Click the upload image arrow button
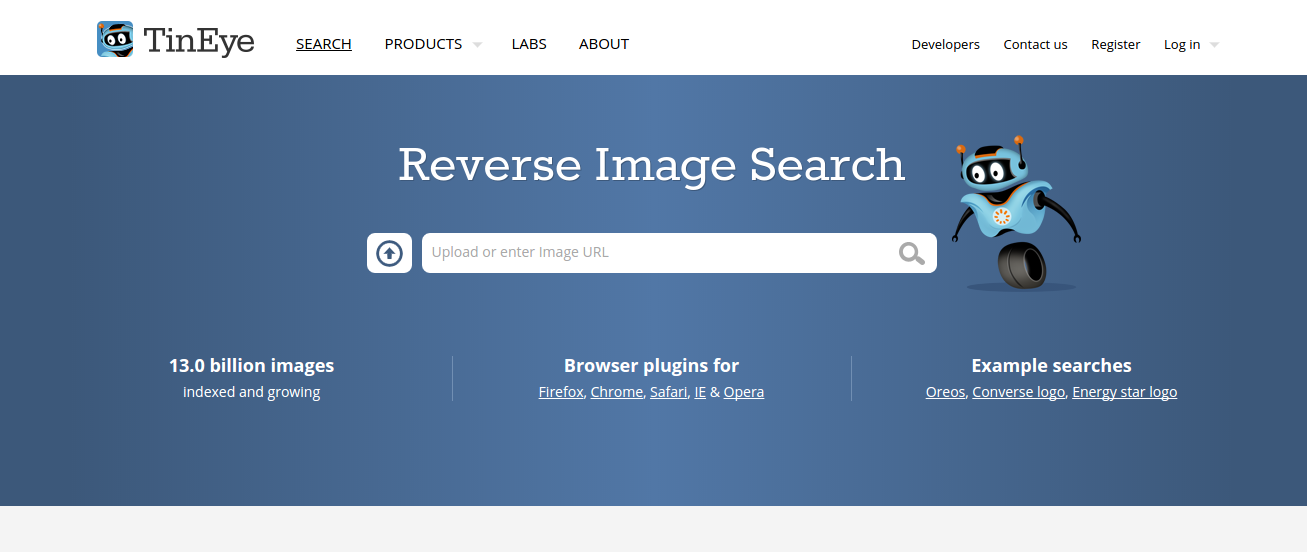 [389, 253]
